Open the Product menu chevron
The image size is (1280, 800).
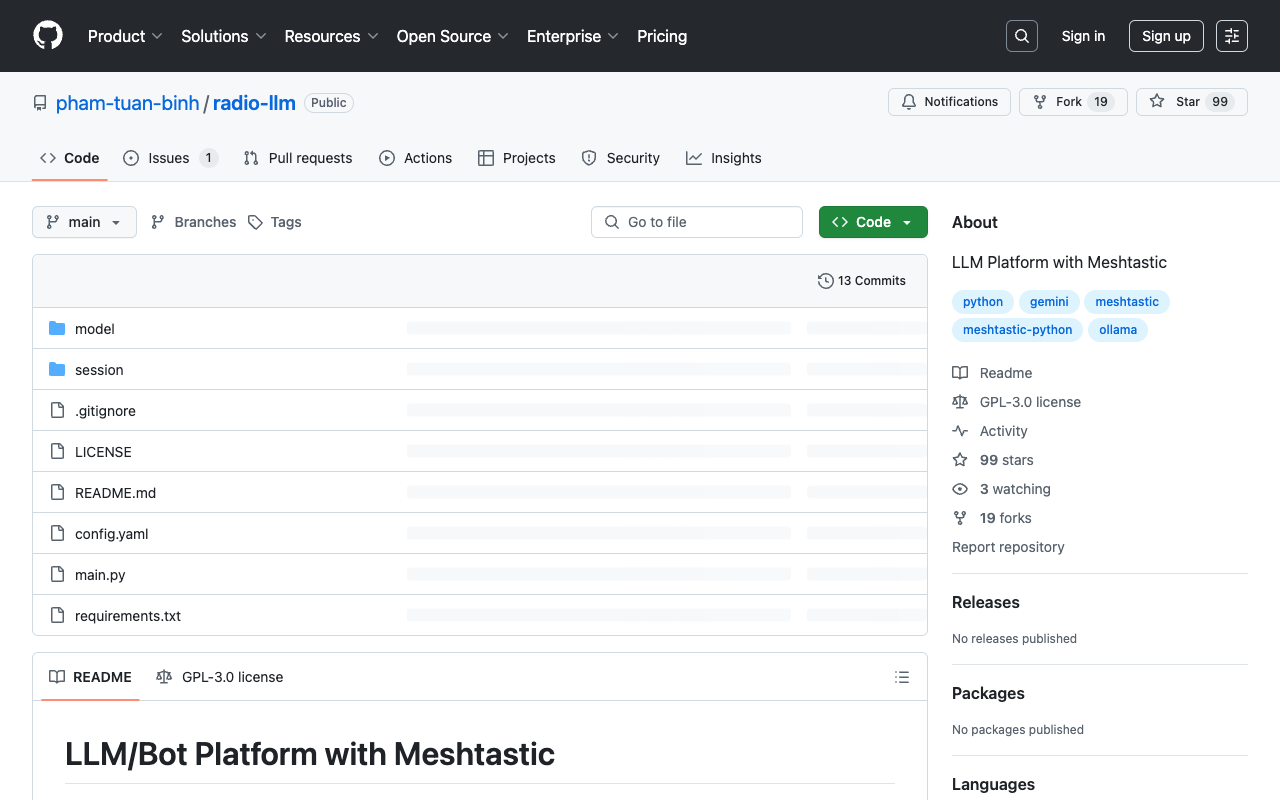(x=158, y=36)
